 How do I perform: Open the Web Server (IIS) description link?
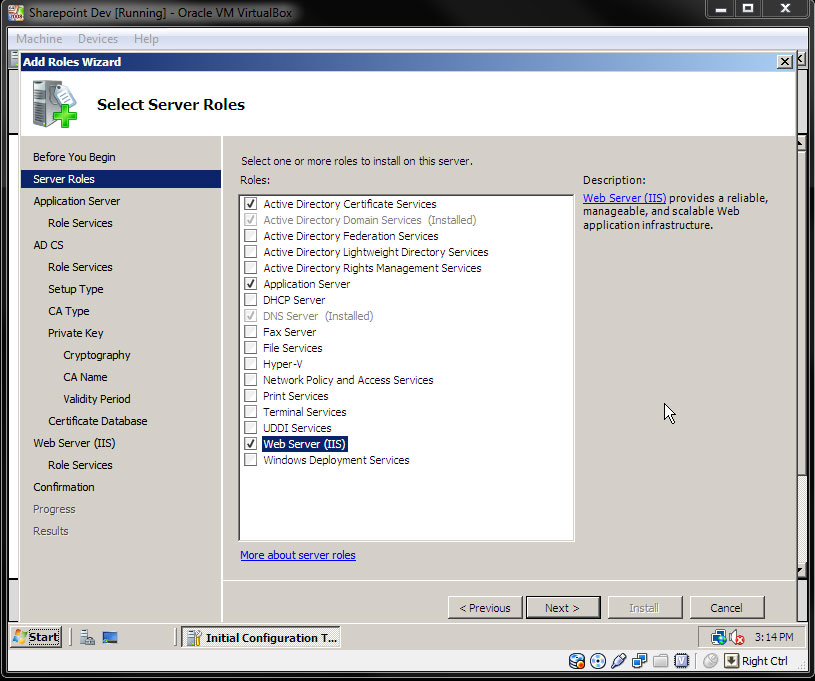click(624, 198)
